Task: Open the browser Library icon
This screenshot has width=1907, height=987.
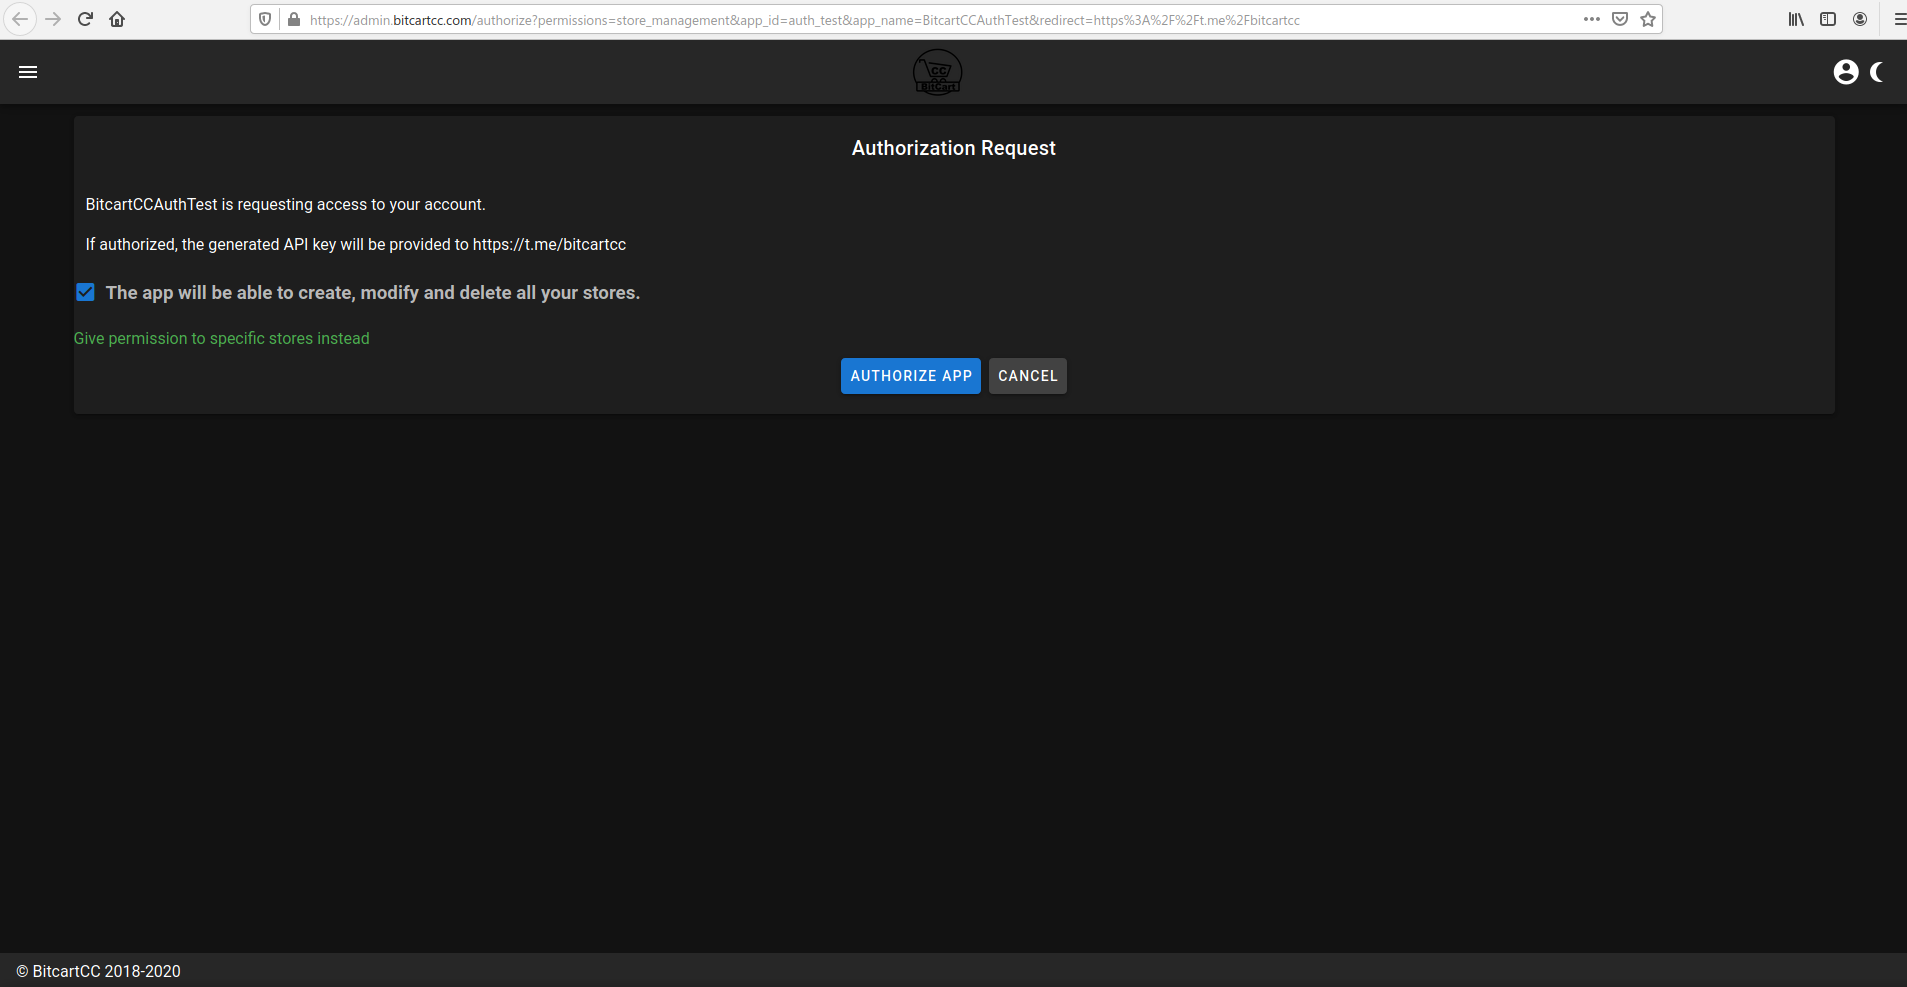Action: [1796, 19]
